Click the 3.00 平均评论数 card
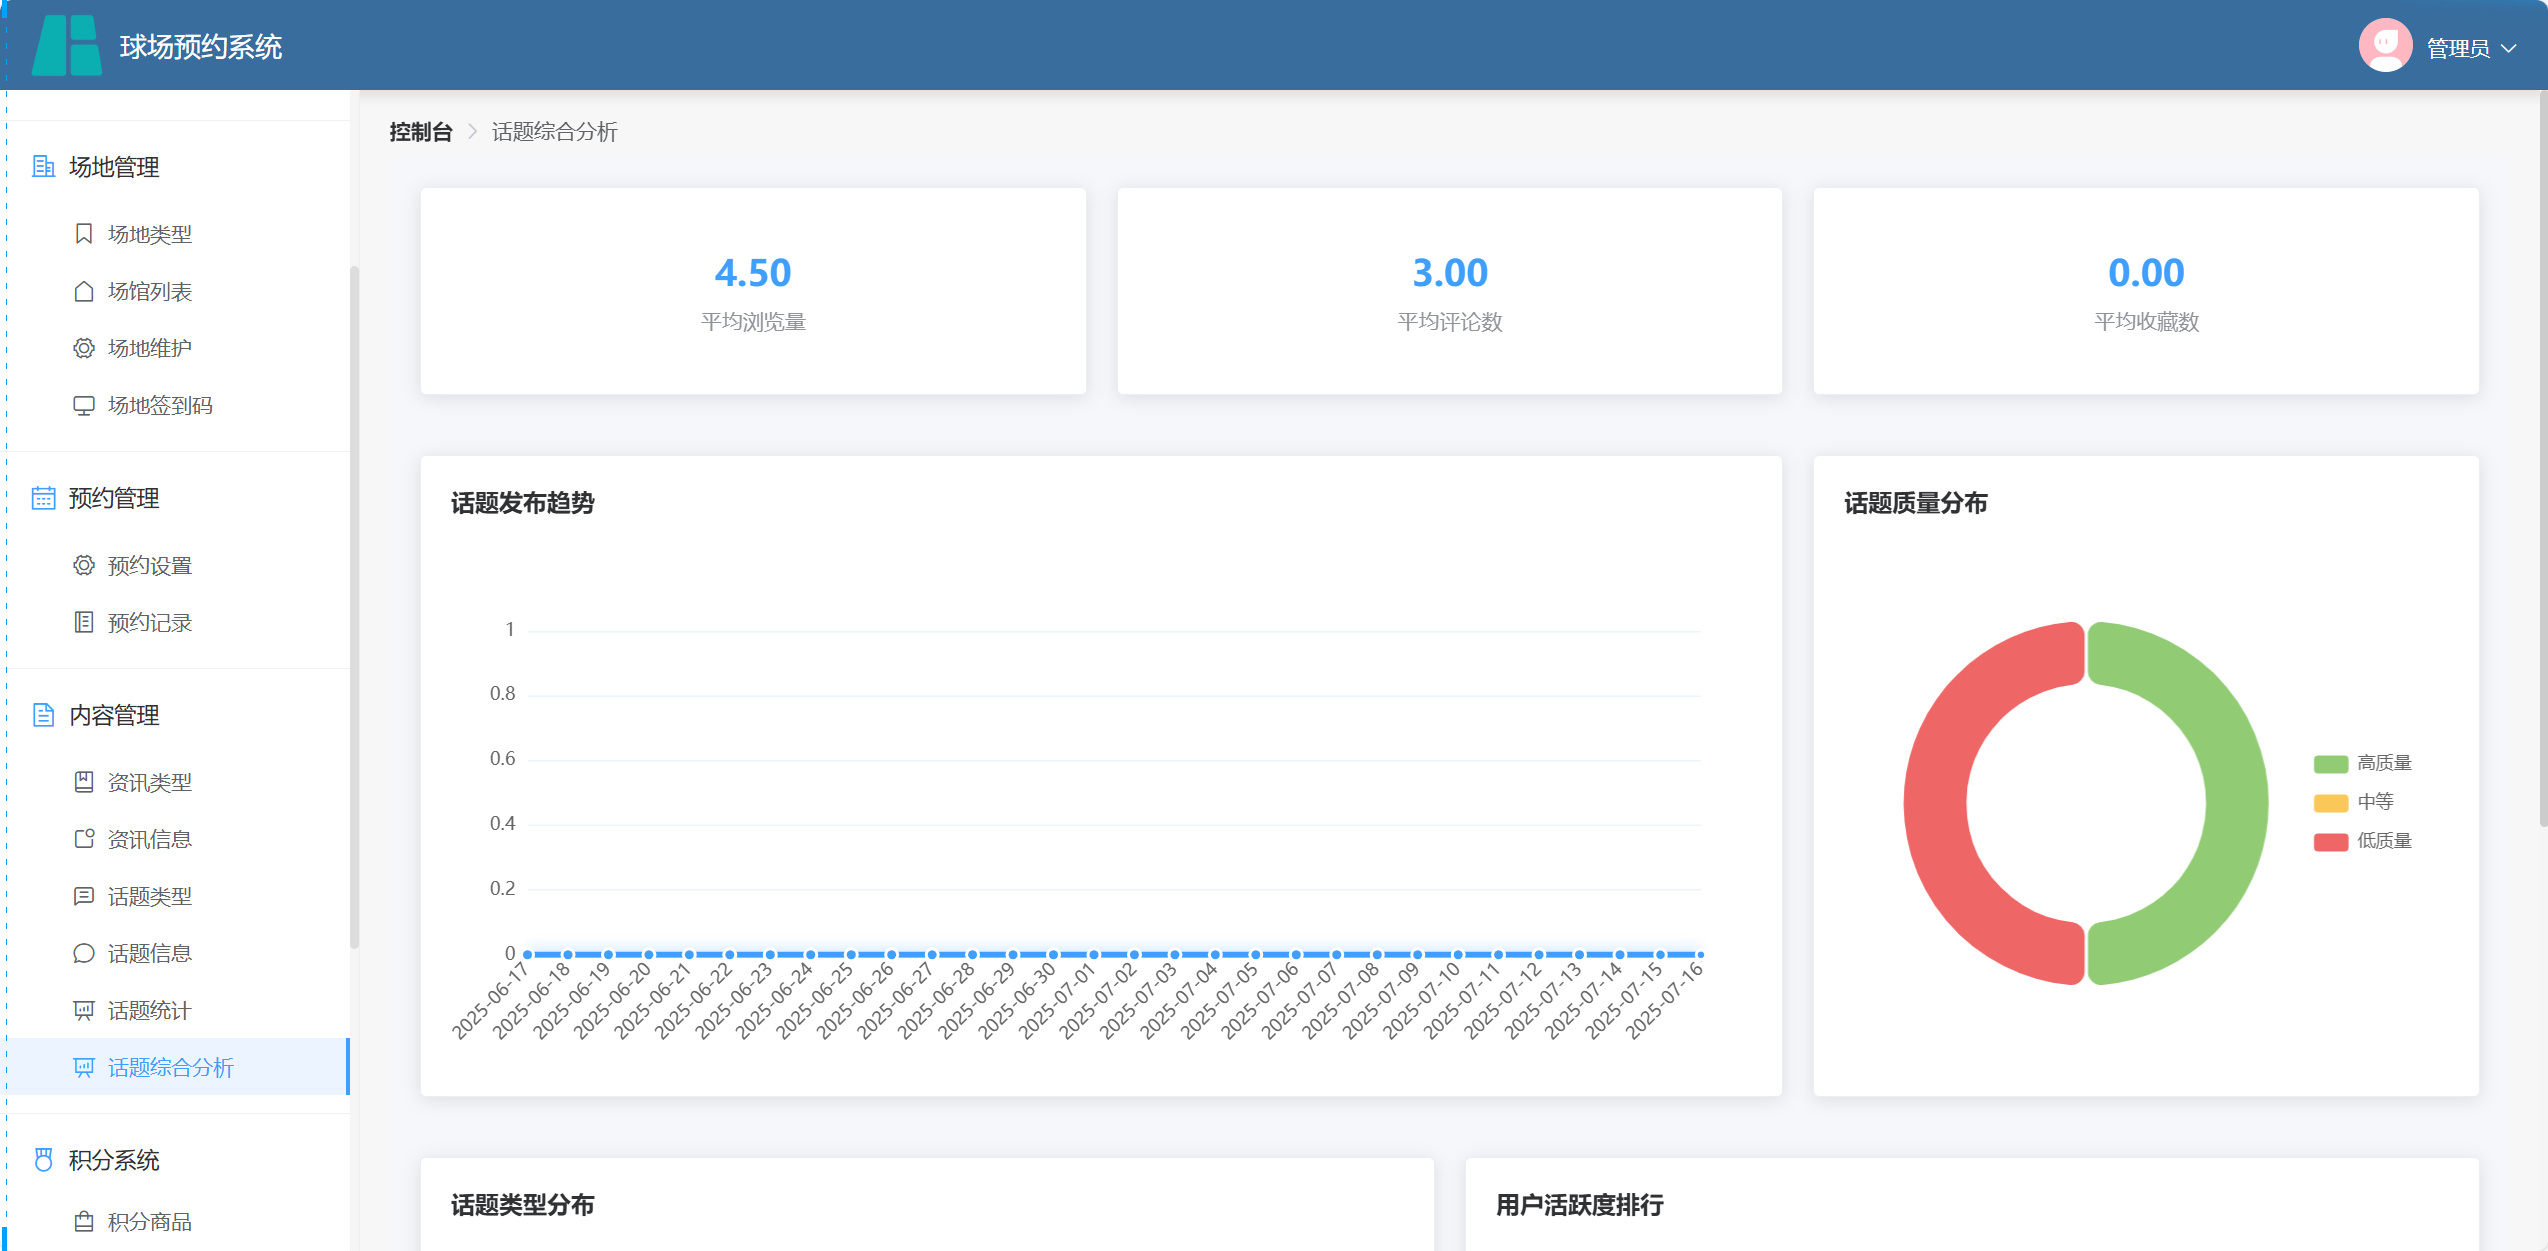This screenshot has width=2548, height=1251. [1449, 291]
